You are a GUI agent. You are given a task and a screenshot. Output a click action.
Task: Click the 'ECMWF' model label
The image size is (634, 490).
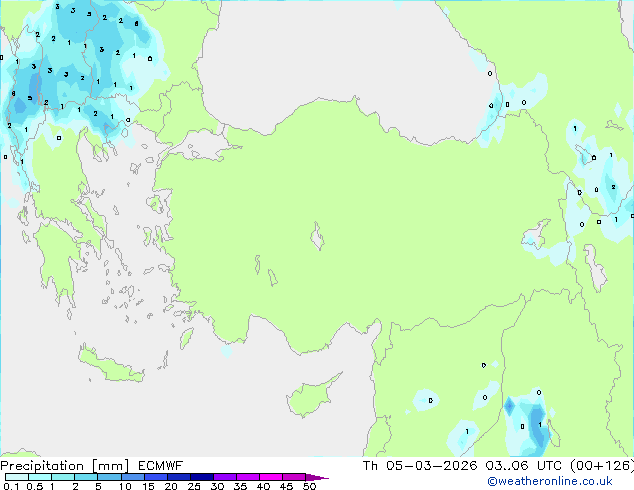(x=160, y=466)
